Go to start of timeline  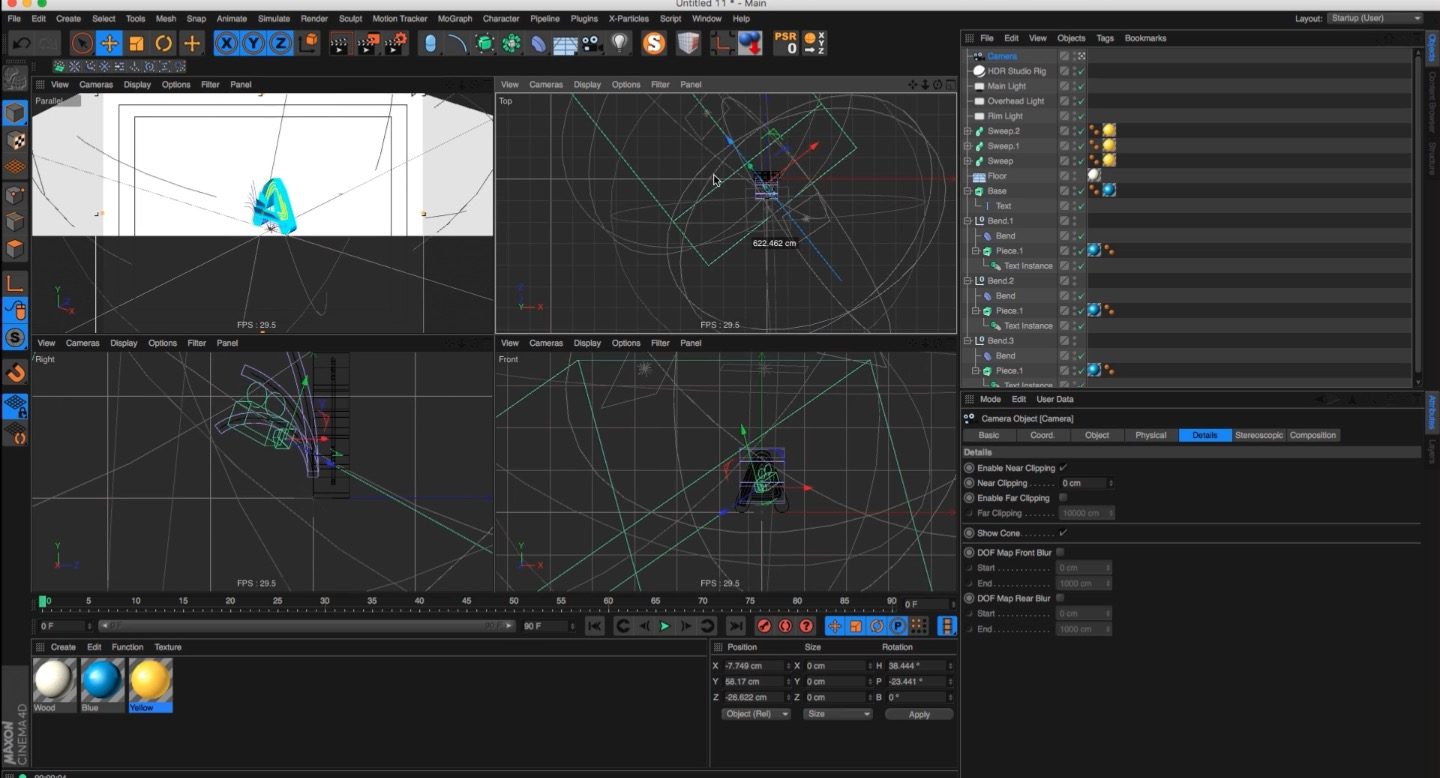[x=594, y=626]
